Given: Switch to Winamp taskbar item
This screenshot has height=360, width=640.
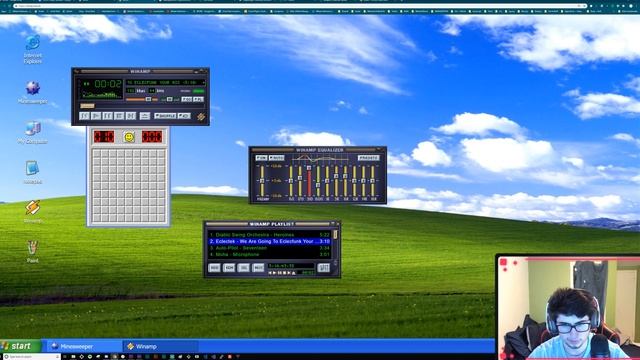Looking at the screenshot, I should (x=160, y=346).
